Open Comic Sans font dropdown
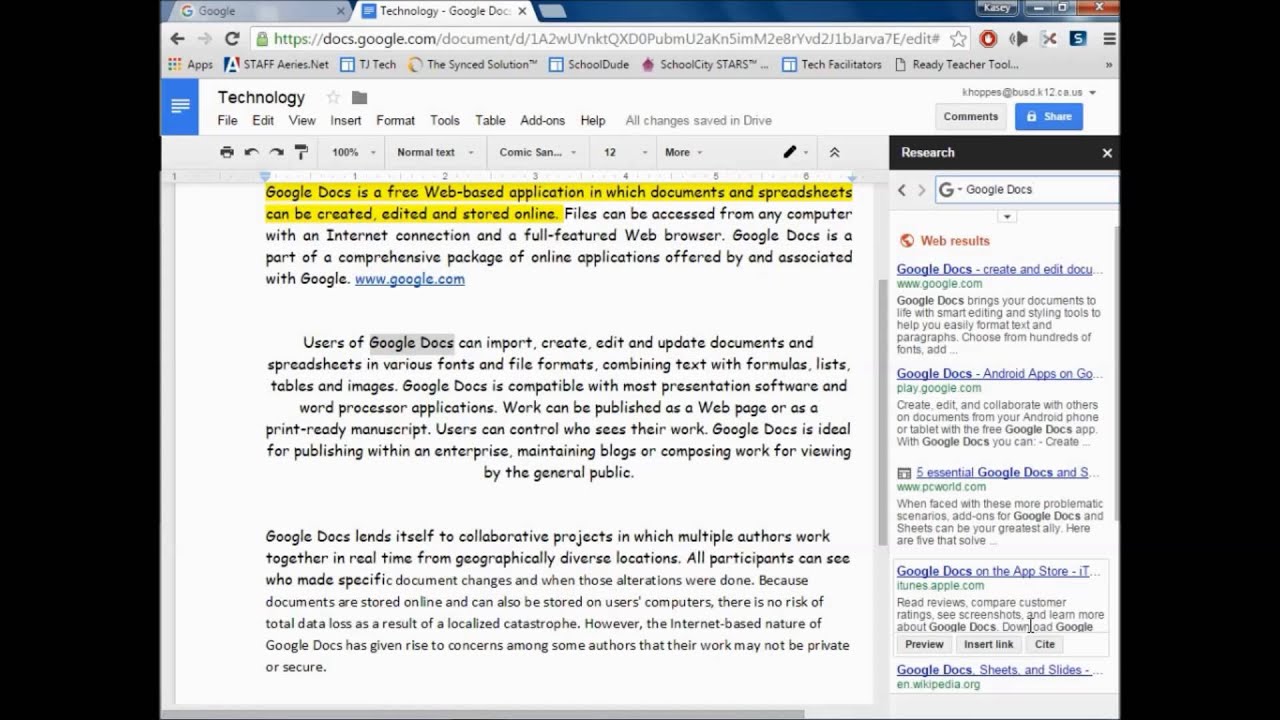 pyautogui.click(x=538, y=152)
